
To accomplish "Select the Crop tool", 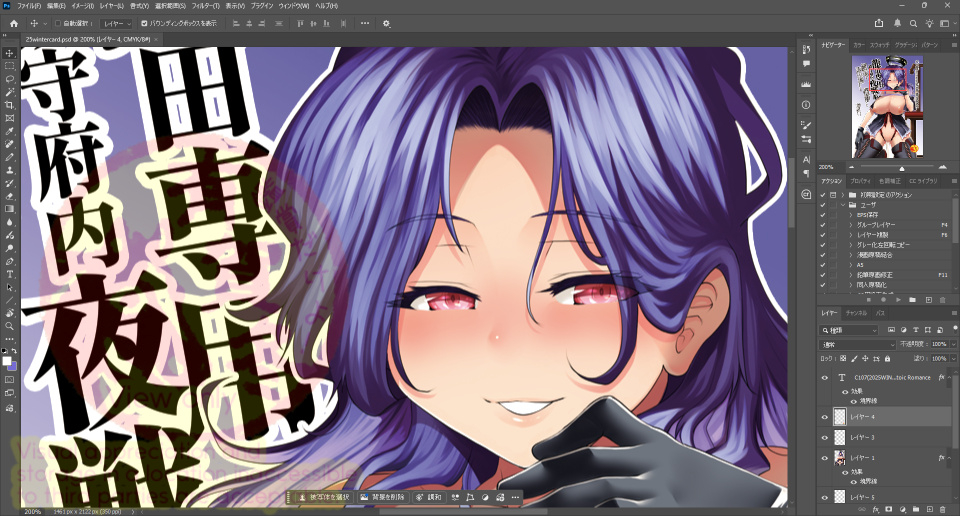I will click(10, 104).
